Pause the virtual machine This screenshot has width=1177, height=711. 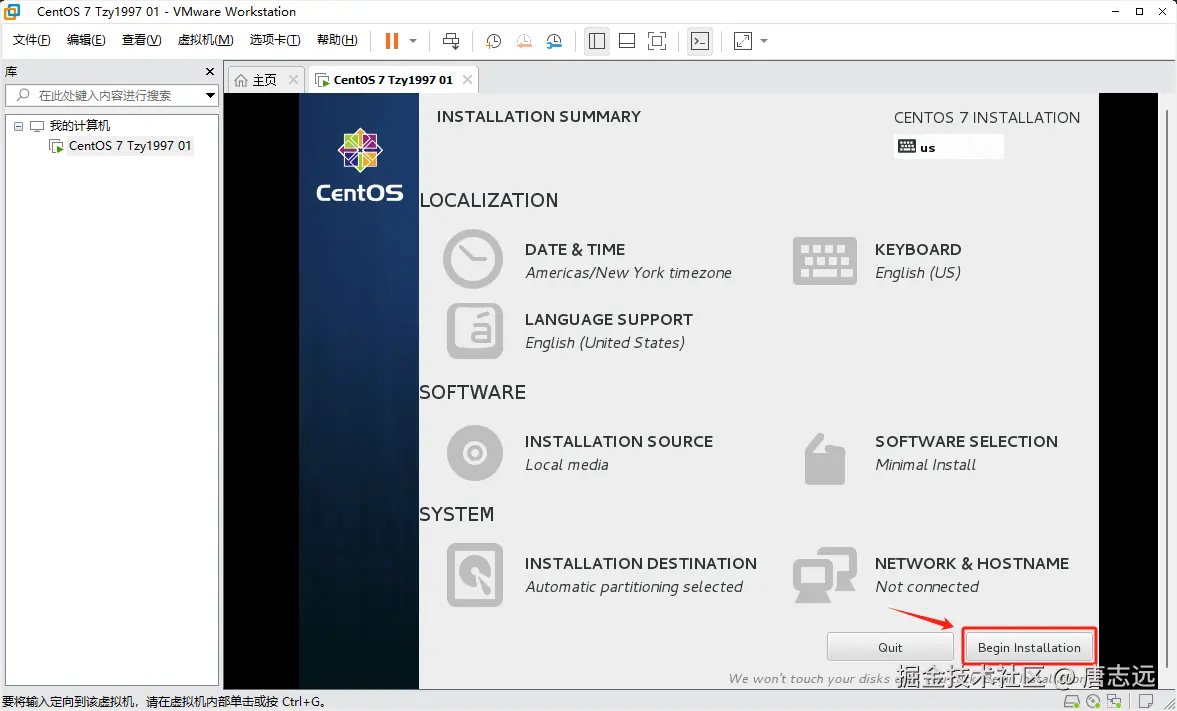click(392, 41)
